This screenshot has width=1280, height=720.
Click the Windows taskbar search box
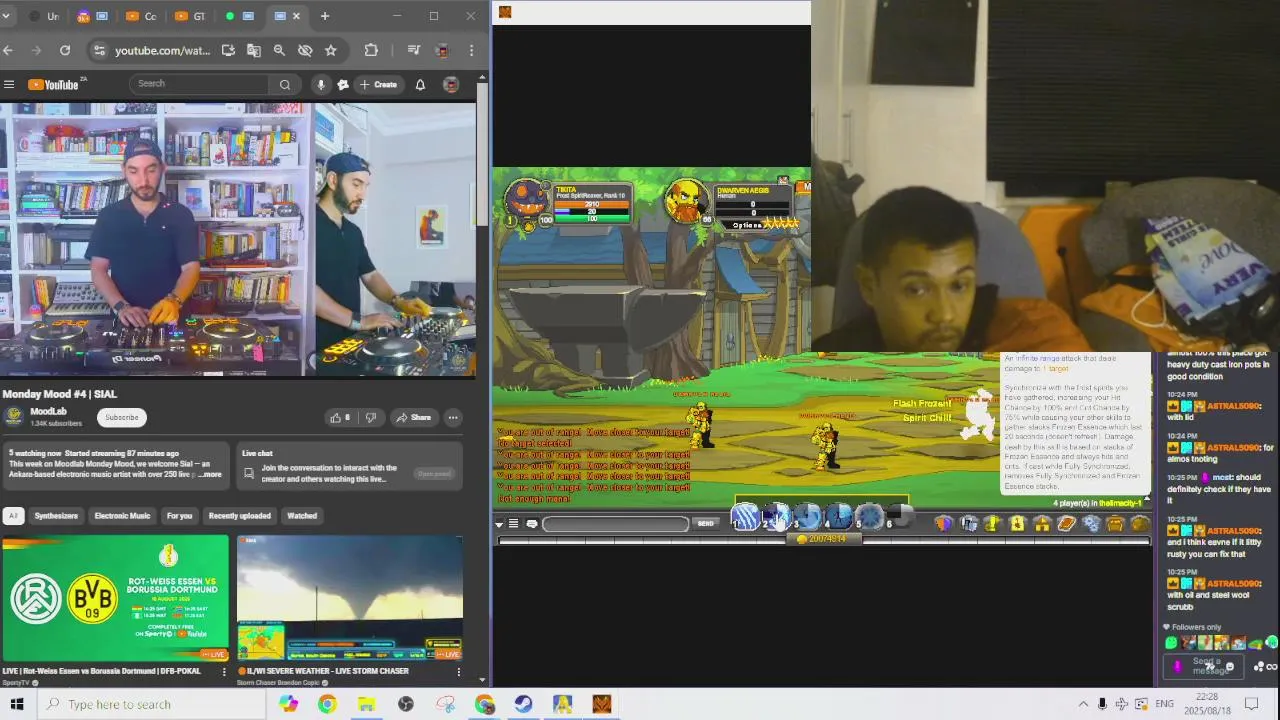[152, 704]
